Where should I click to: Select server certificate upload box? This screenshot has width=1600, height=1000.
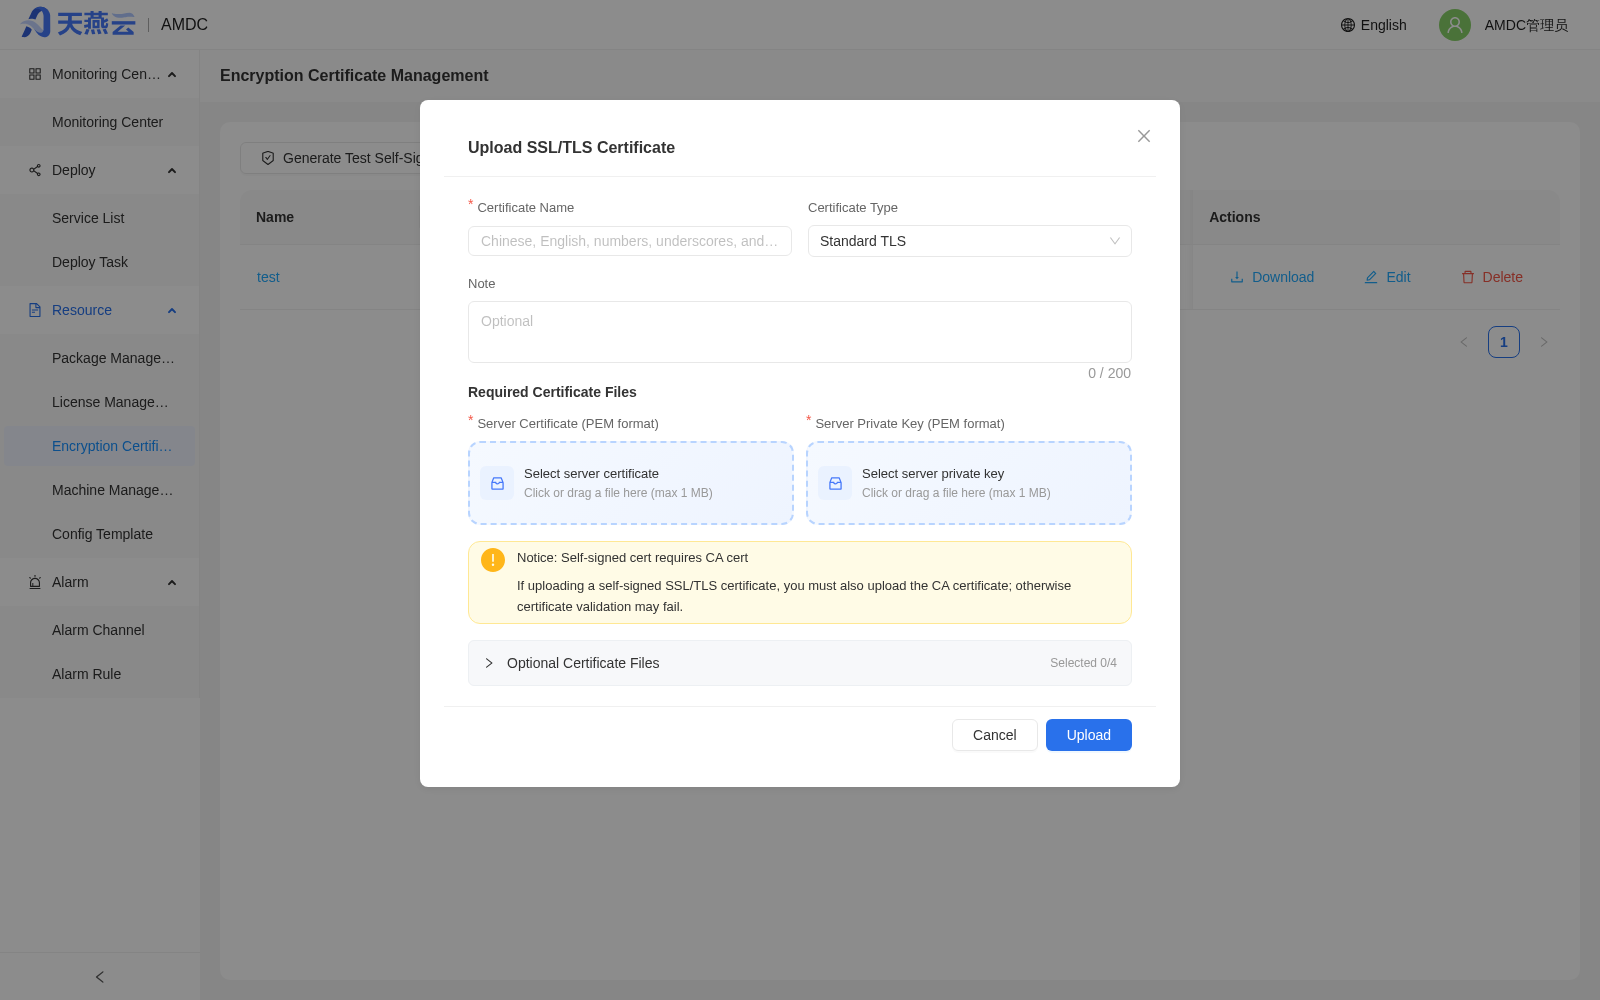[631, 483]
